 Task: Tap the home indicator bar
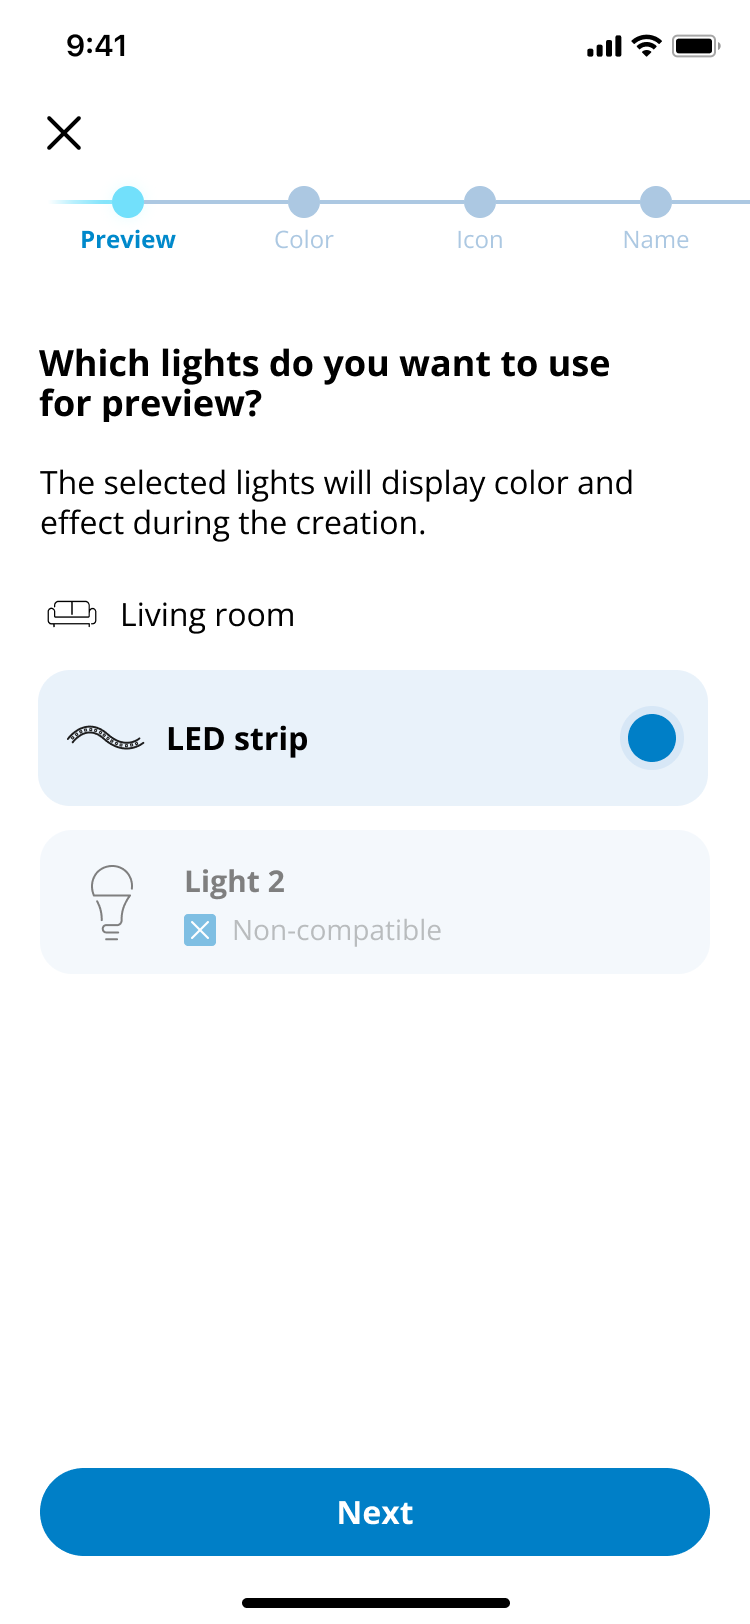pyautogui.click(x=376, y=1603)
